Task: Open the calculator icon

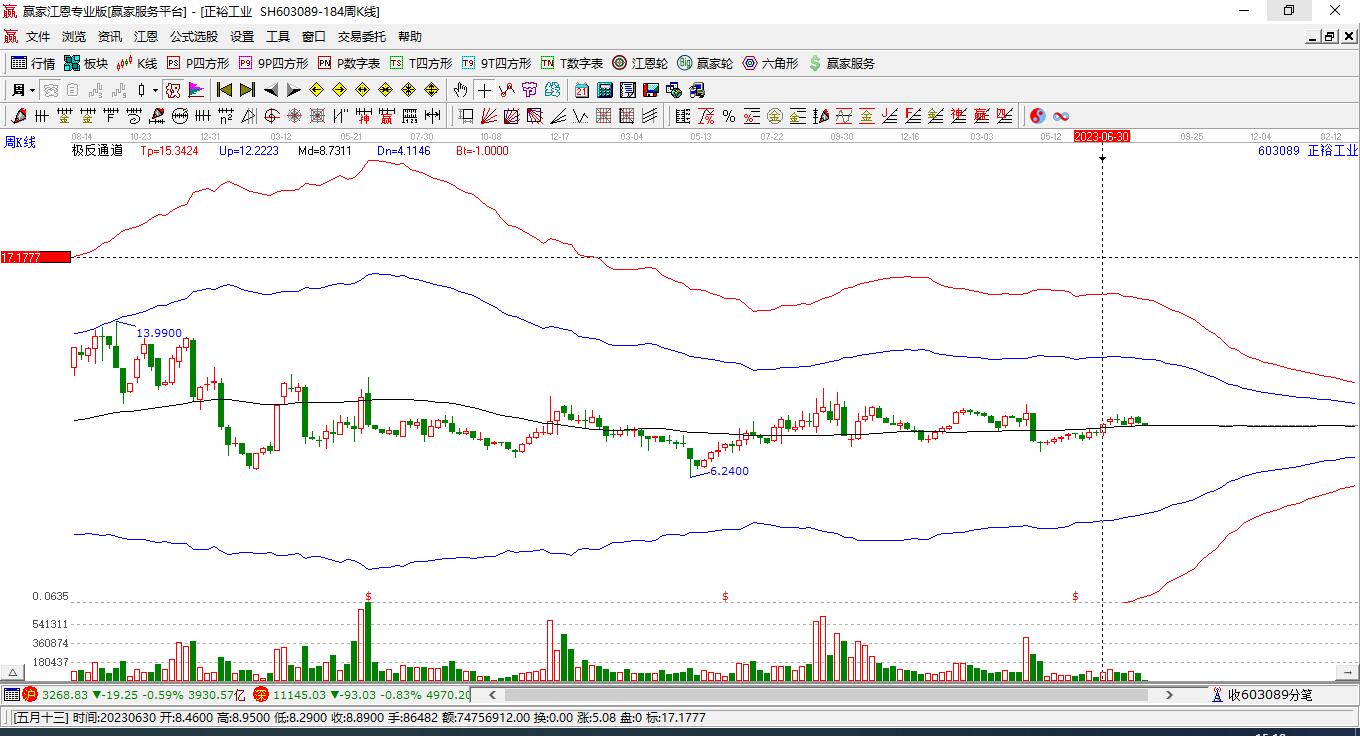Action: coord(605,90)
